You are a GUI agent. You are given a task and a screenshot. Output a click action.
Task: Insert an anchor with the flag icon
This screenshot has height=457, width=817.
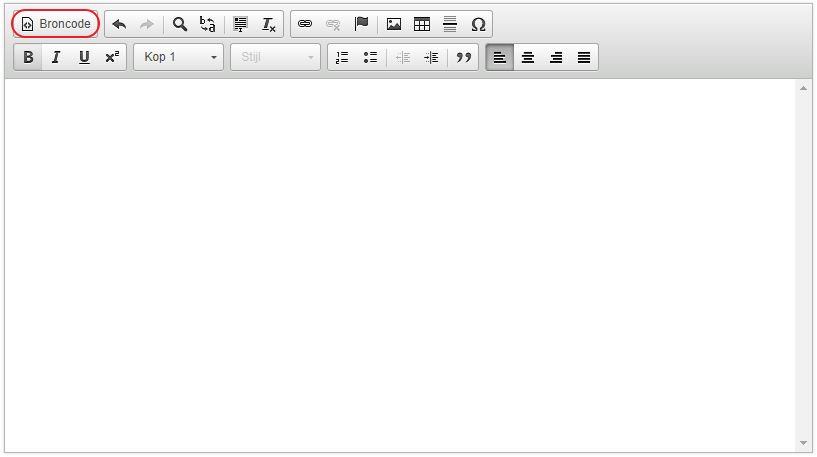tap(361, 24)
